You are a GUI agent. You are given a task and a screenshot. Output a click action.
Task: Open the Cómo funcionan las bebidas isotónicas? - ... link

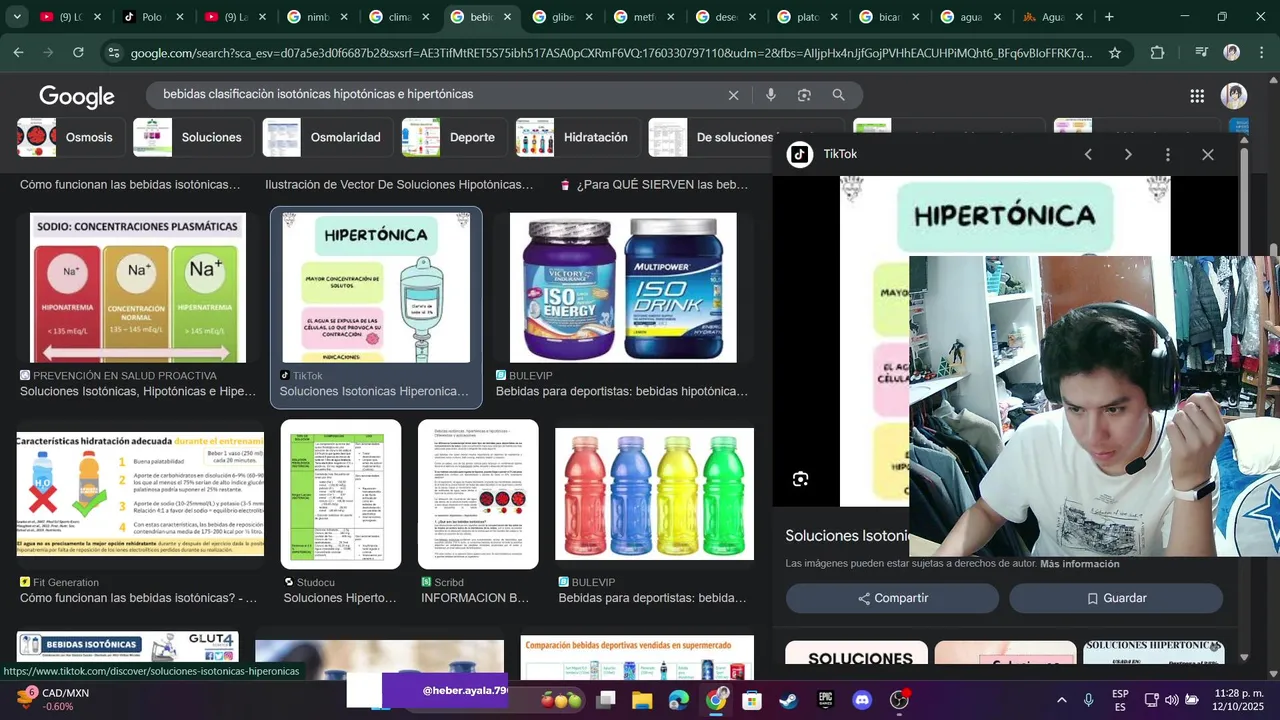tap(138, 598)
